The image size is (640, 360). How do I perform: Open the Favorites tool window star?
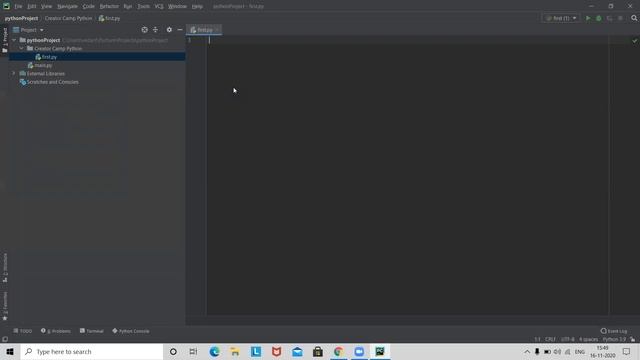(5, 305)
